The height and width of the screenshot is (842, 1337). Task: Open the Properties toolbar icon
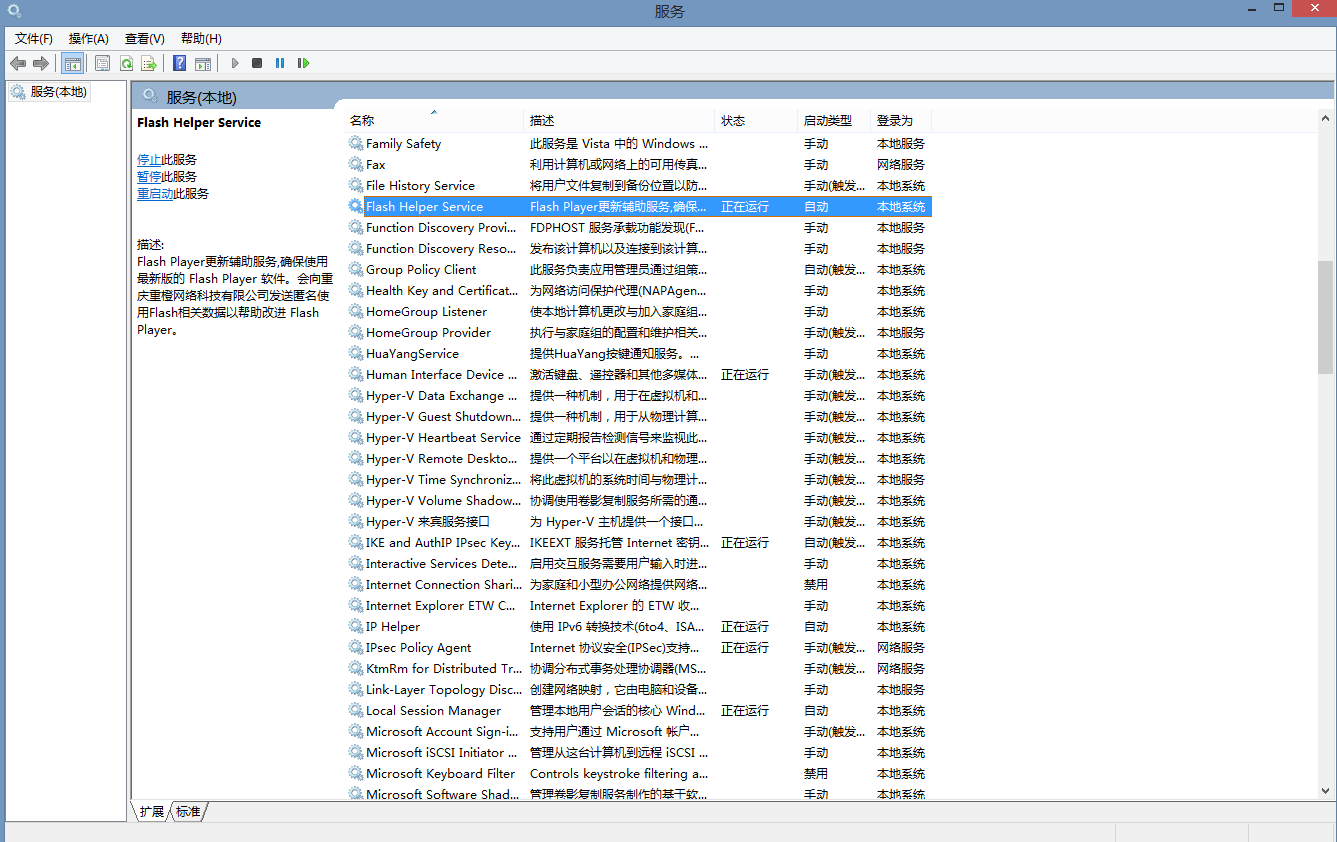click(x=102, y=63)
